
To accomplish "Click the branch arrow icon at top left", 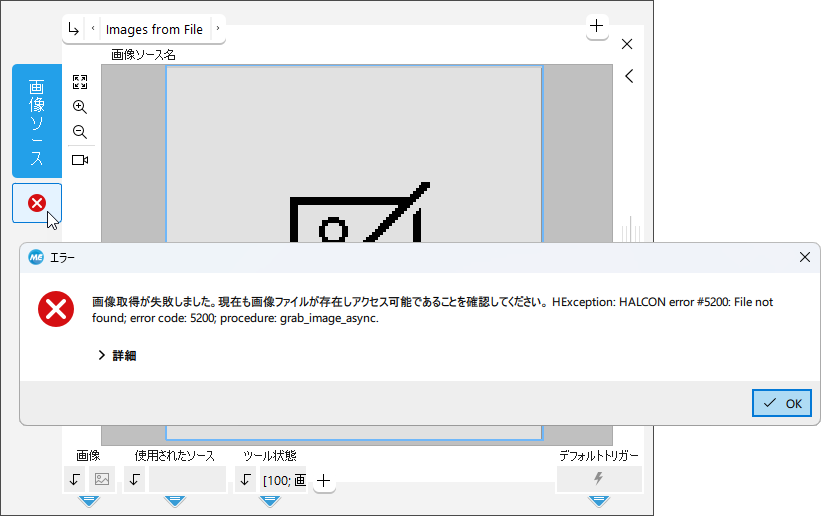I will tap(73, 29).
